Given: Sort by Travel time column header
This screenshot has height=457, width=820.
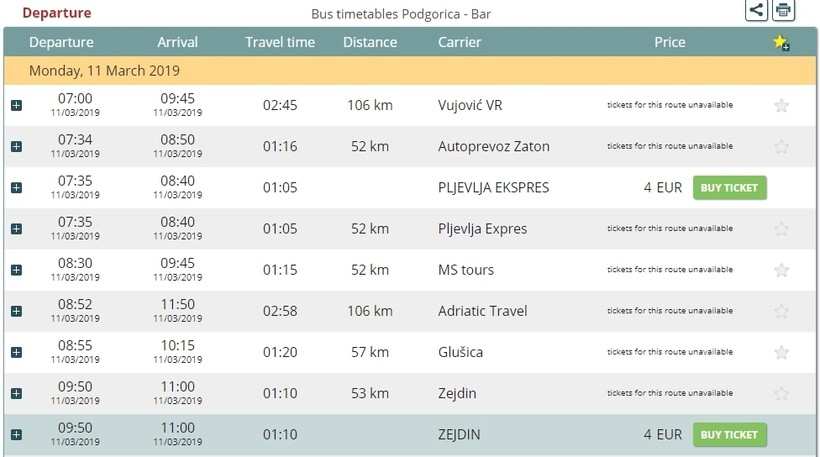Looking at the screenshot, I should point(280,43).
